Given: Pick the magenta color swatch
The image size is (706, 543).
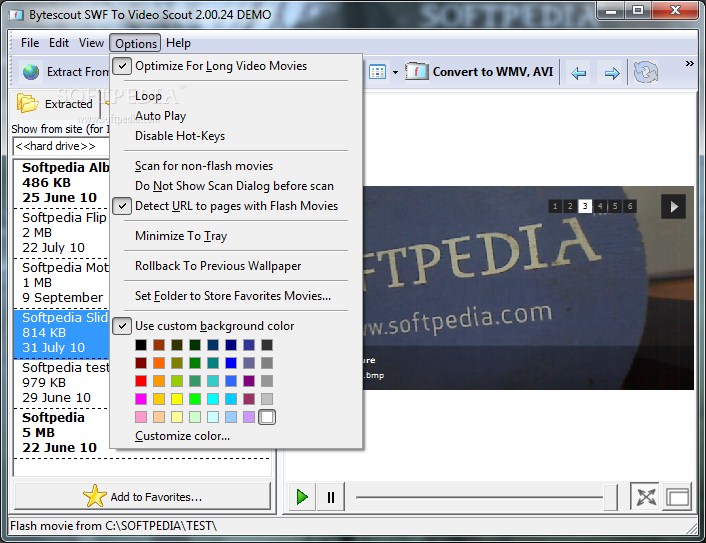Looking at the screenshot, I should [x=141, y=399].
